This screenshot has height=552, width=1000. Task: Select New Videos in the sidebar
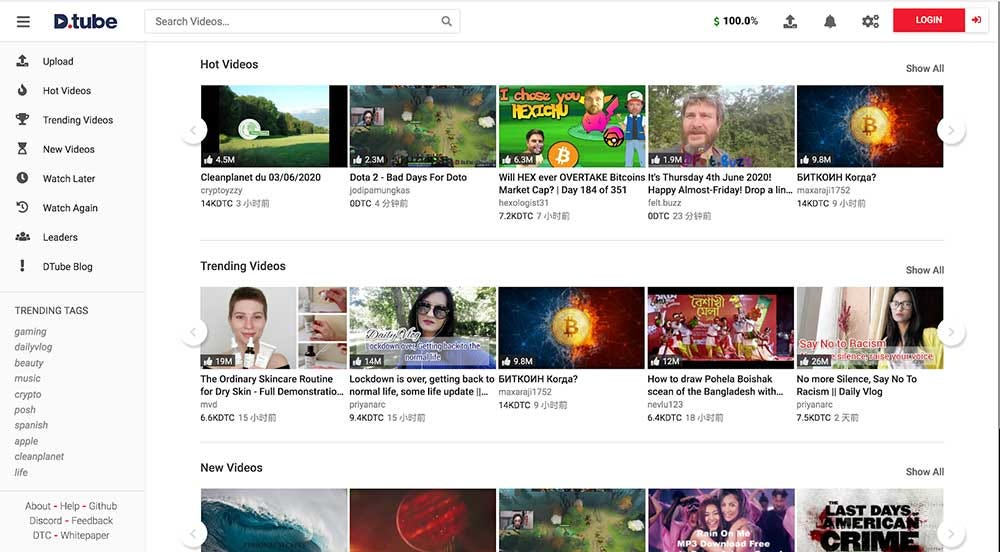tap(69, 149)
